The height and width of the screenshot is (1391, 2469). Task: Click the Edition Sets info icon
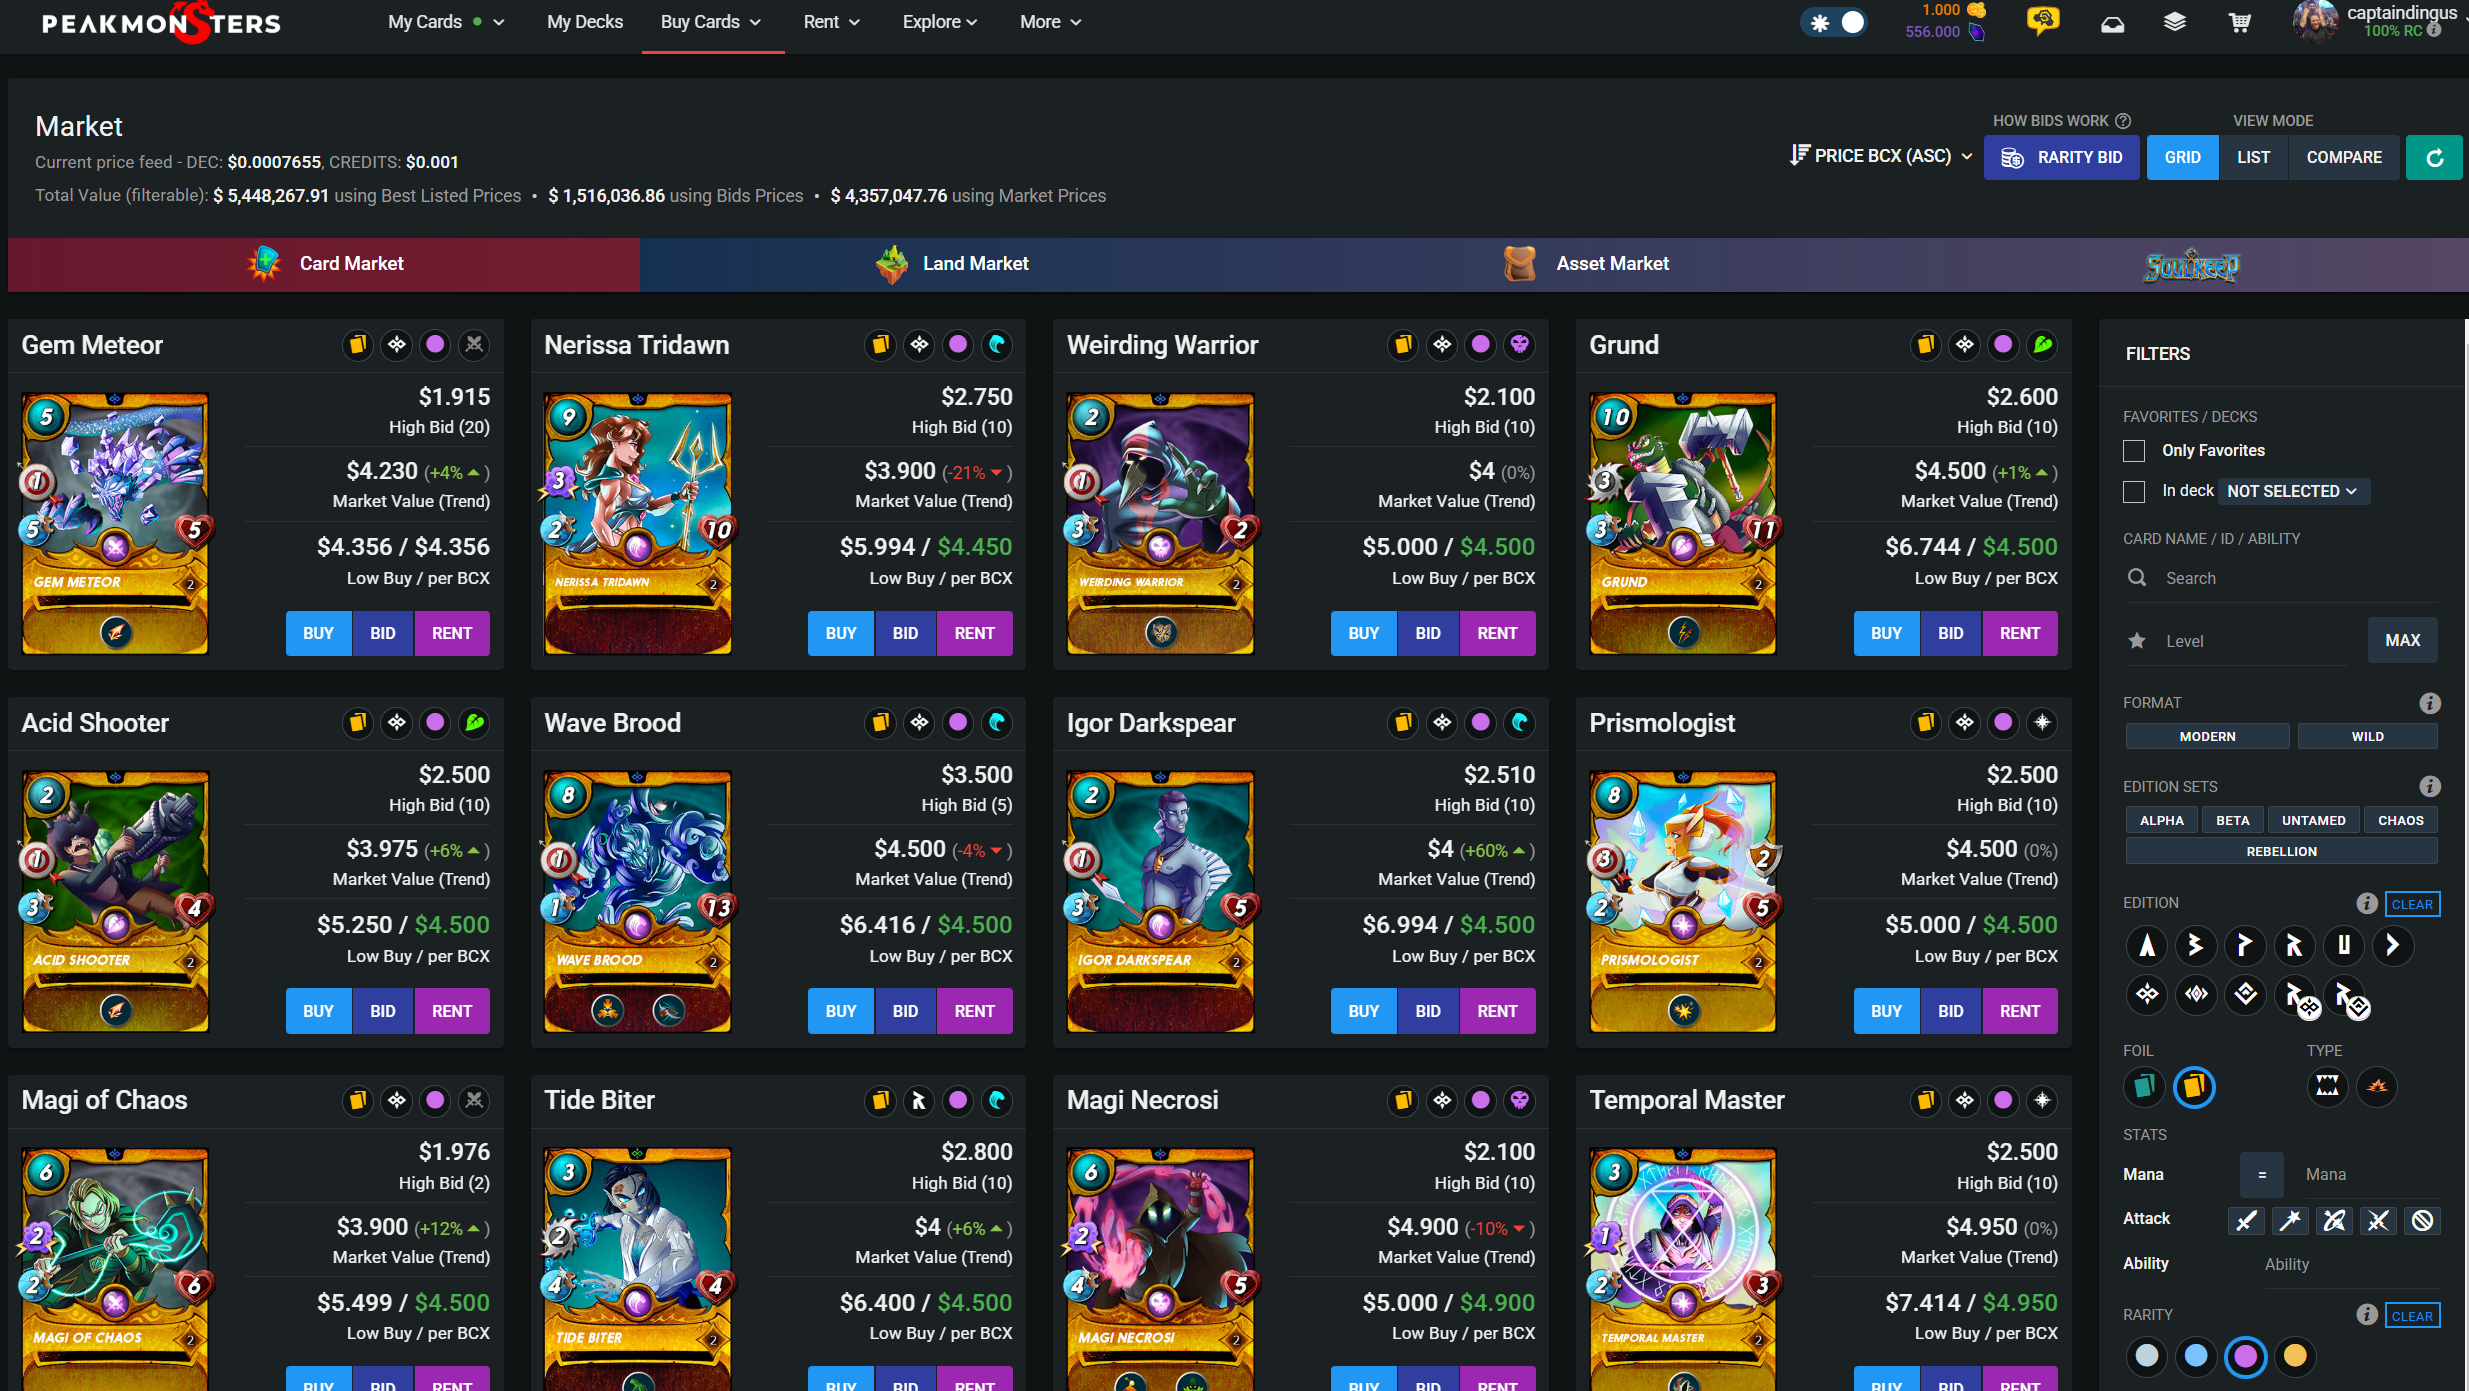click(x=2429, y=786)
